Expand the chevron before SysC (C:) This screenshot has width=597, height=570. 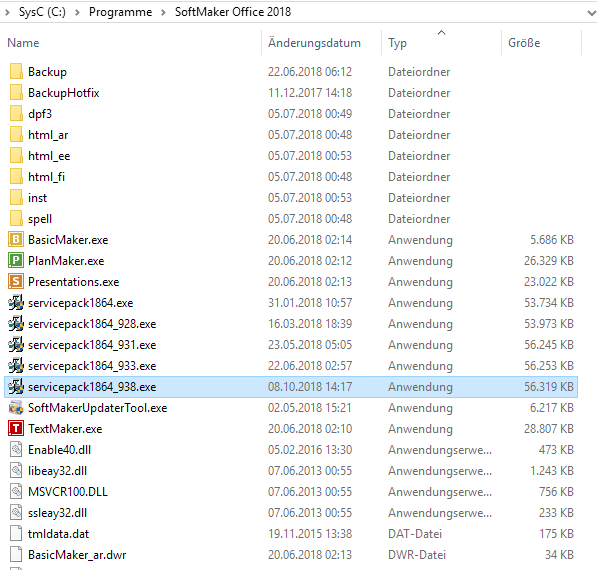7,12
